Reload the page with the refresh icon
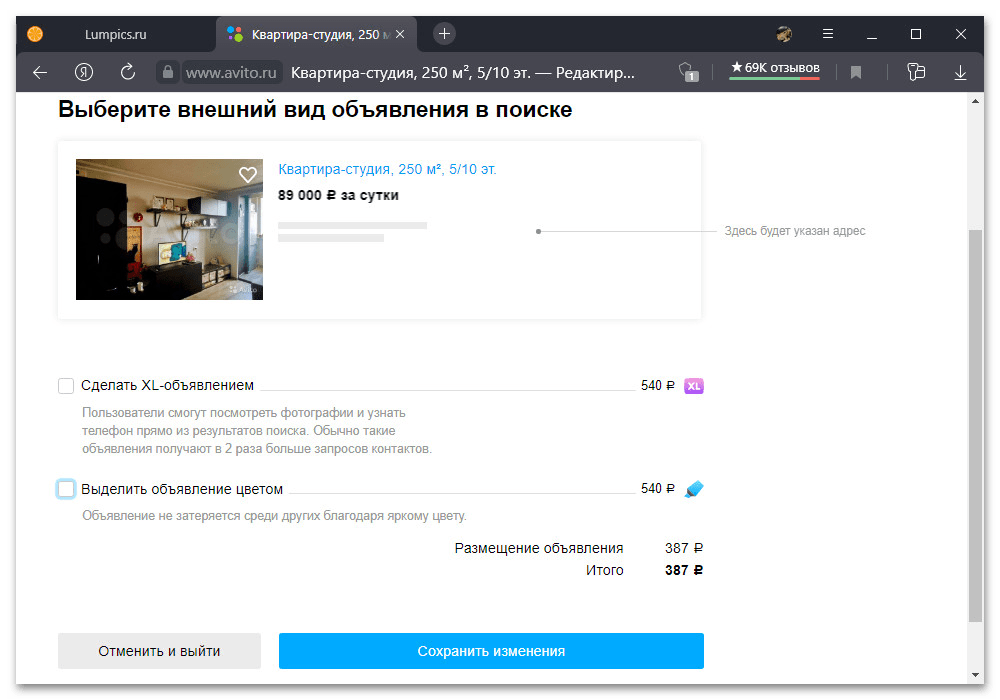This screenshot has width=1000, height=700. (x=128, y=72)
